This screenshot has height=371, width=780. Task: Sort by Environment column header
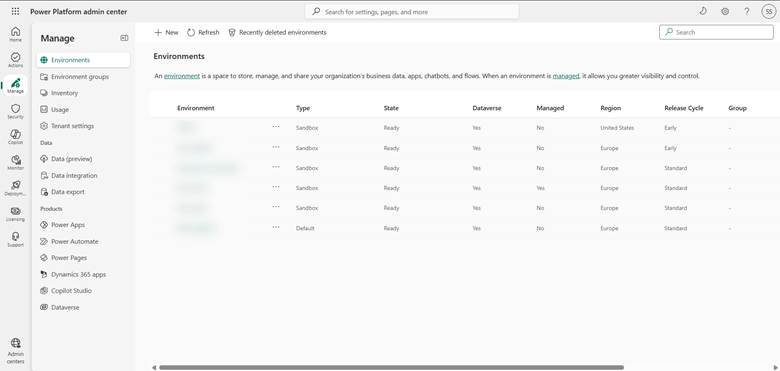pos(196,108)
